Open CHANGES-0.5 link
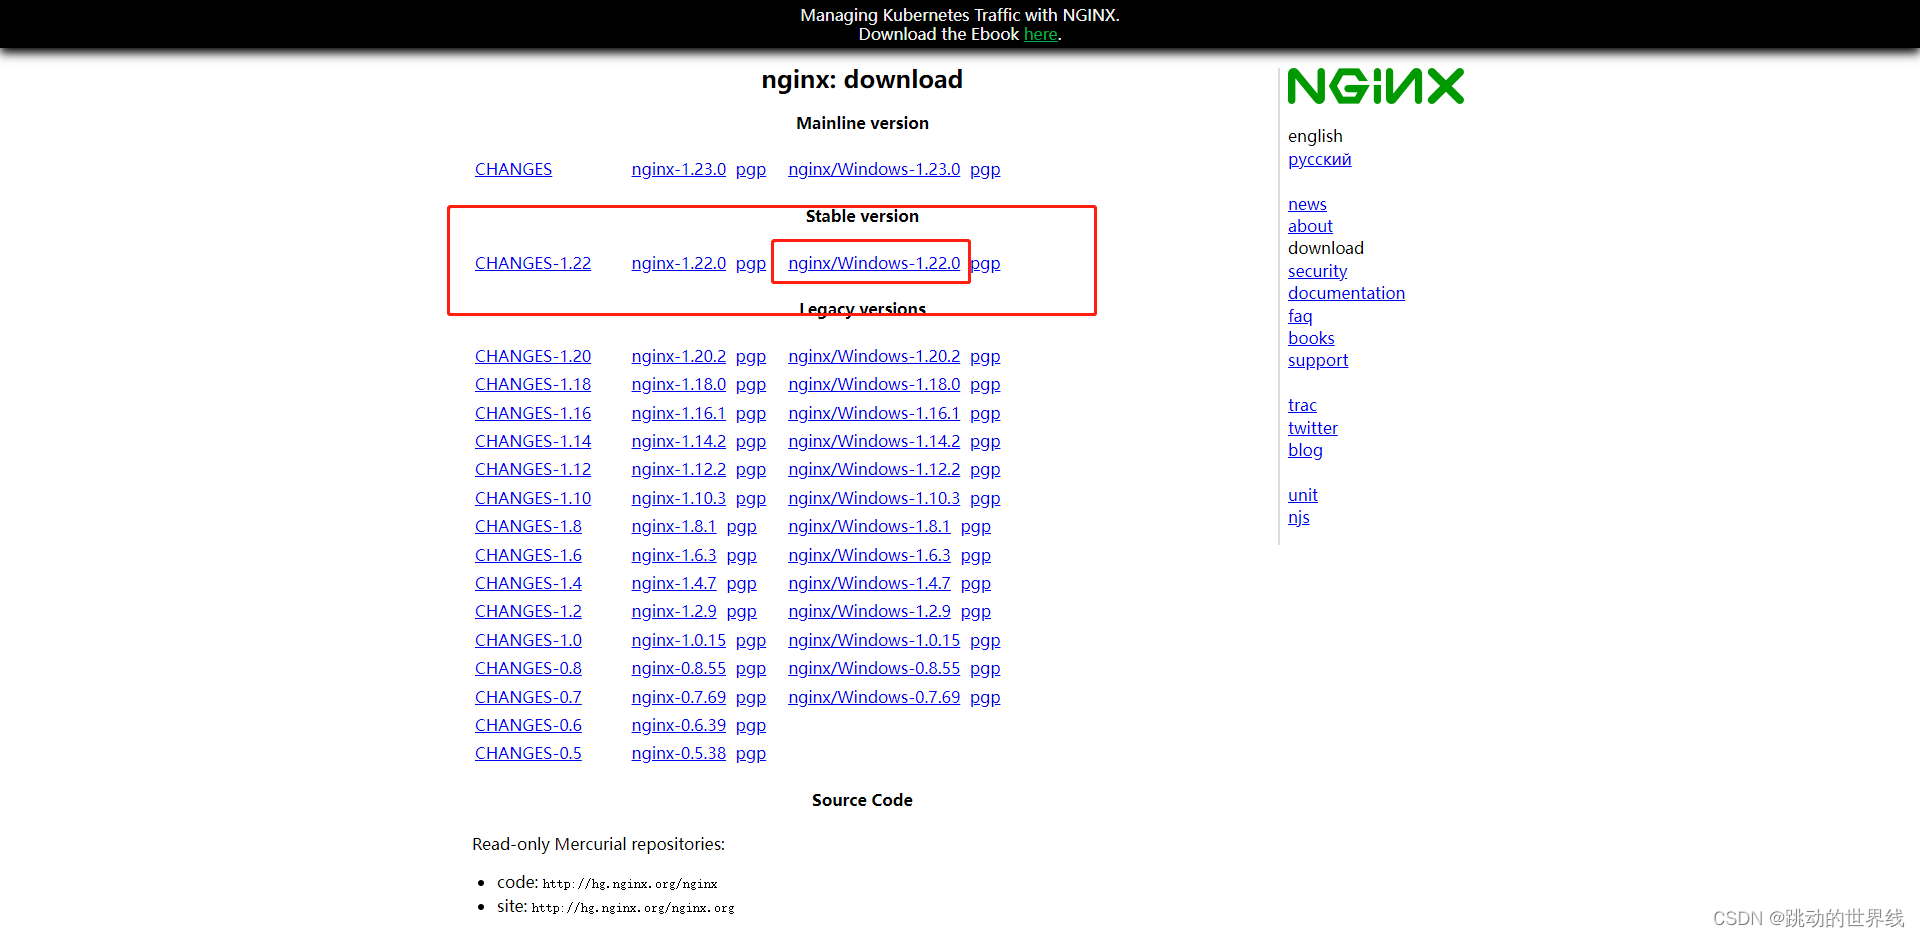The width and height of the screenshot is (1920, 937). (x=528, y=753)
